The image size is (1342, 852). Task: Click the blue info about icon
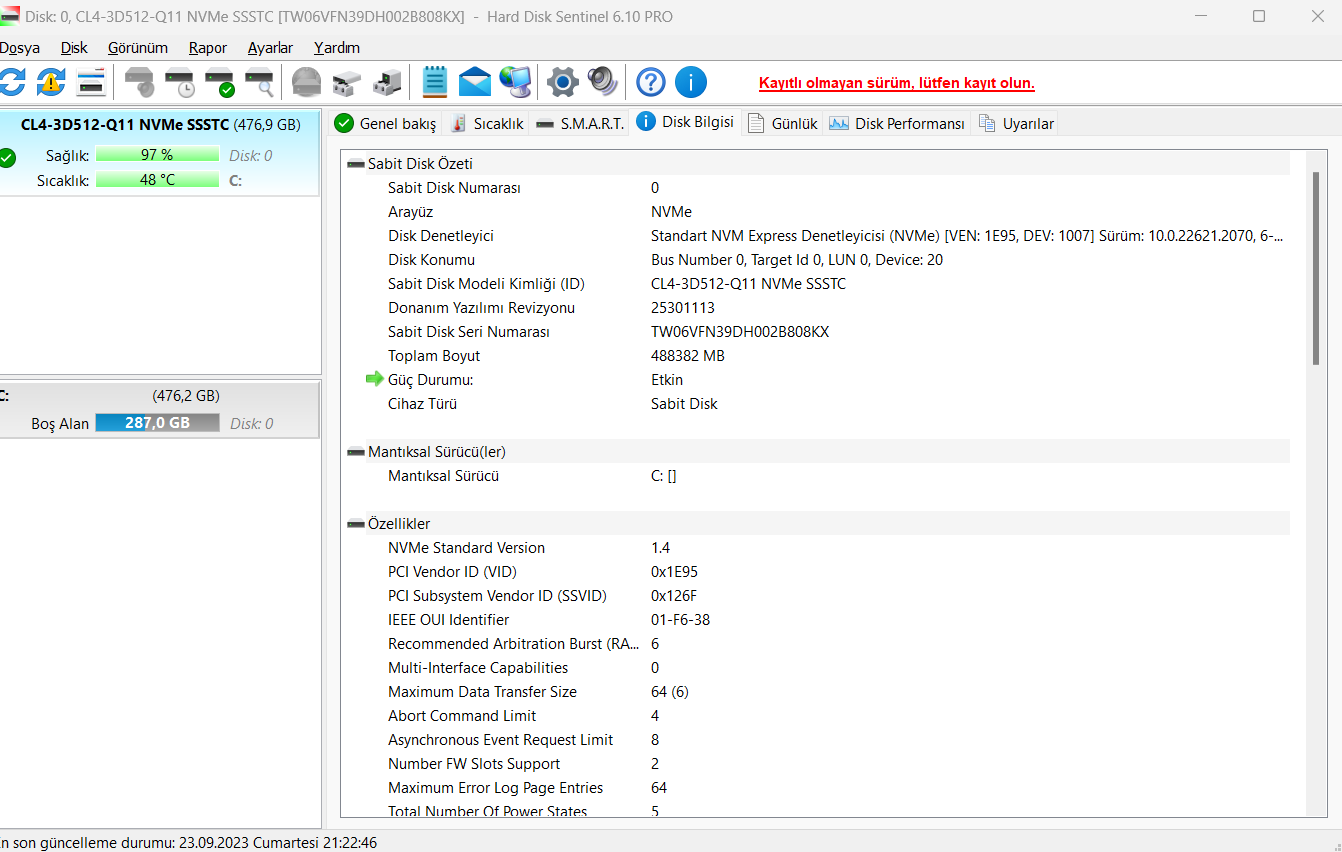pyautogui.click(x=691, y=82)
